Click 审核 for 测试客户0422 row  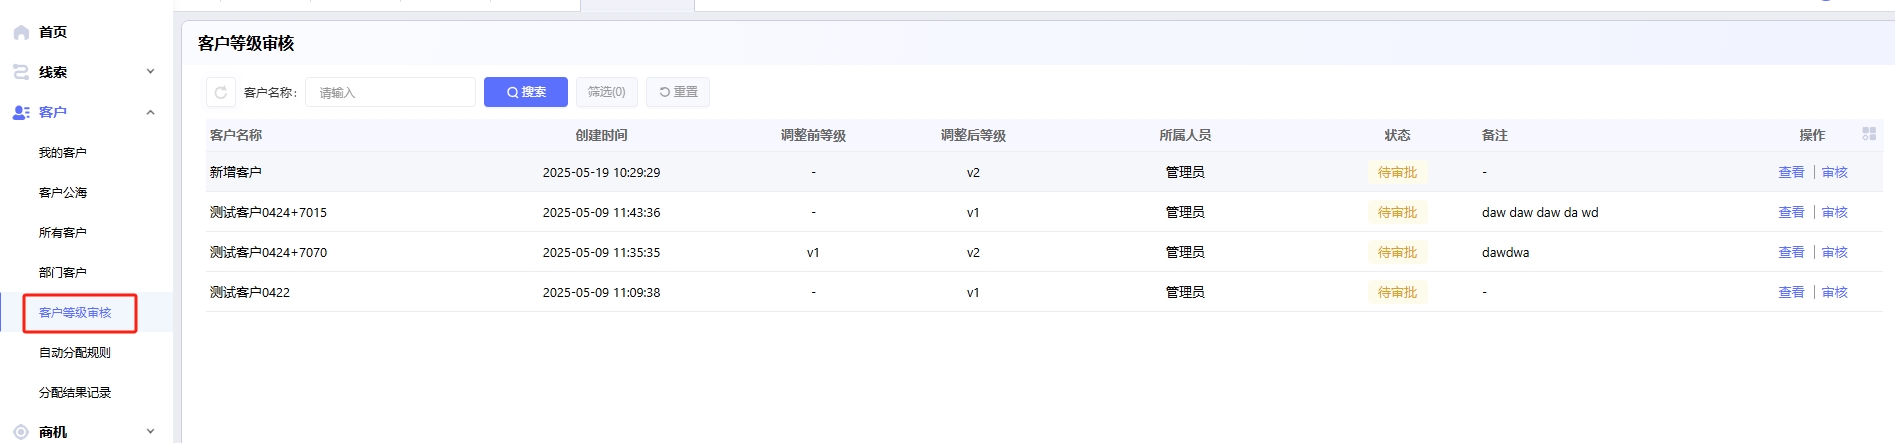(x=1835, y=292)
